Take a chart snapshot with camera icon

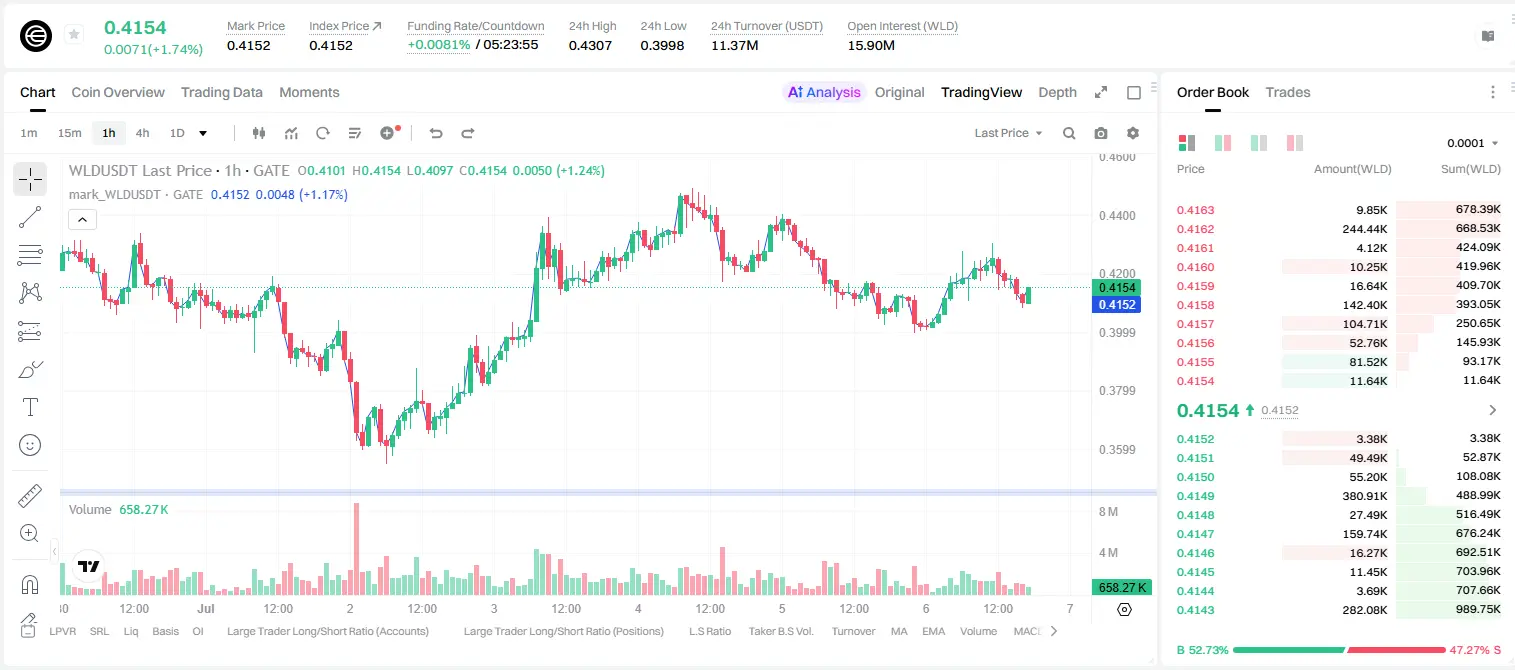tap(1101, 133)
